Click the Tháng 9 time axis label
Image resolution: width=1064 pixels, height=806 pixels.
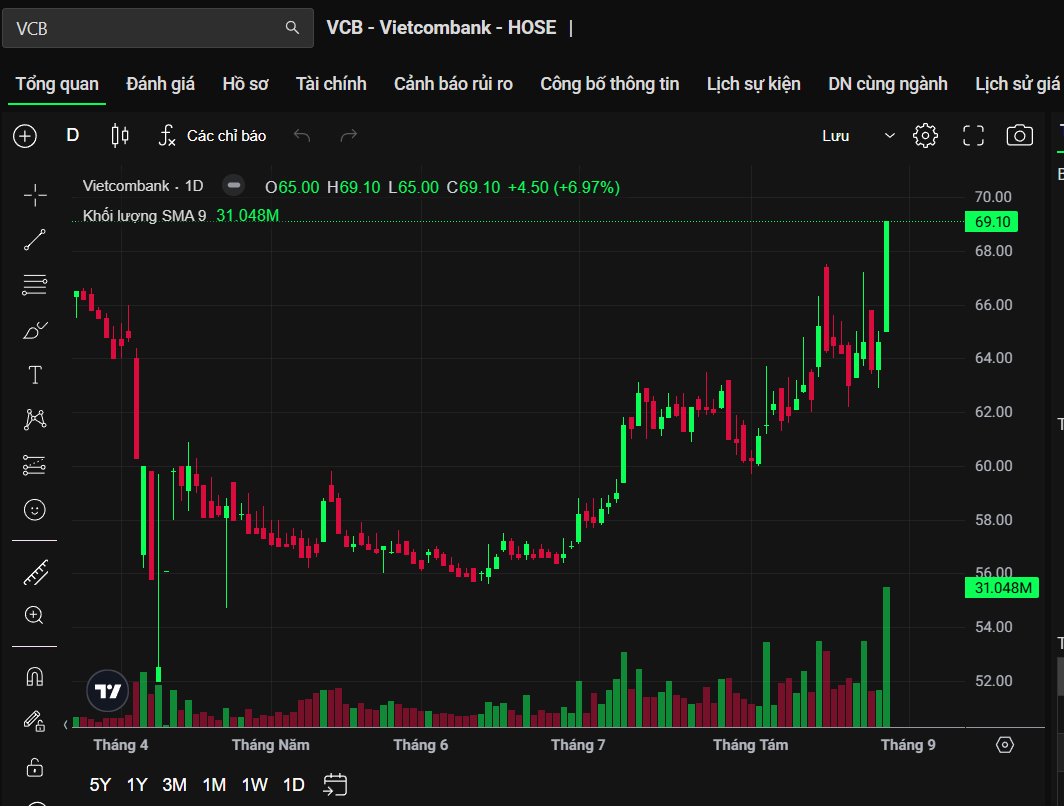tap(908, 745)
